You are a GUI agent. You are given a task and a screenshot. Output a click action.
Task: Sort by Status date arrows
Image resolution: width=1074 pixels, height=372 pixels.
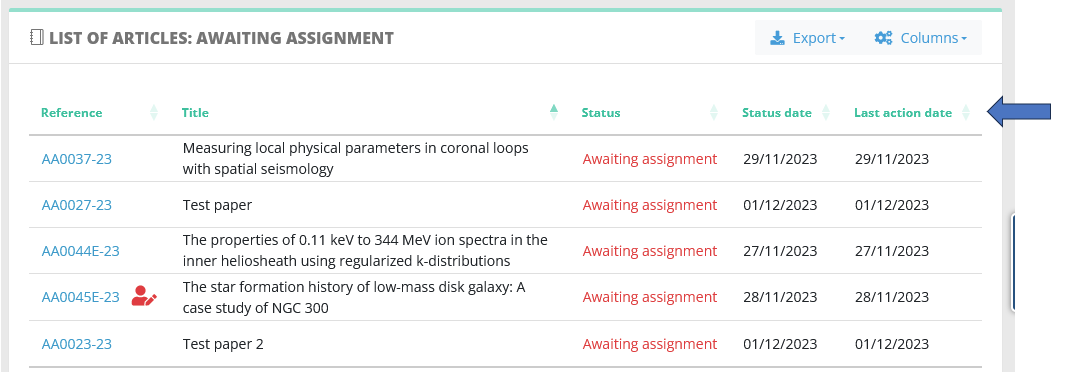[x=826, y=112]
